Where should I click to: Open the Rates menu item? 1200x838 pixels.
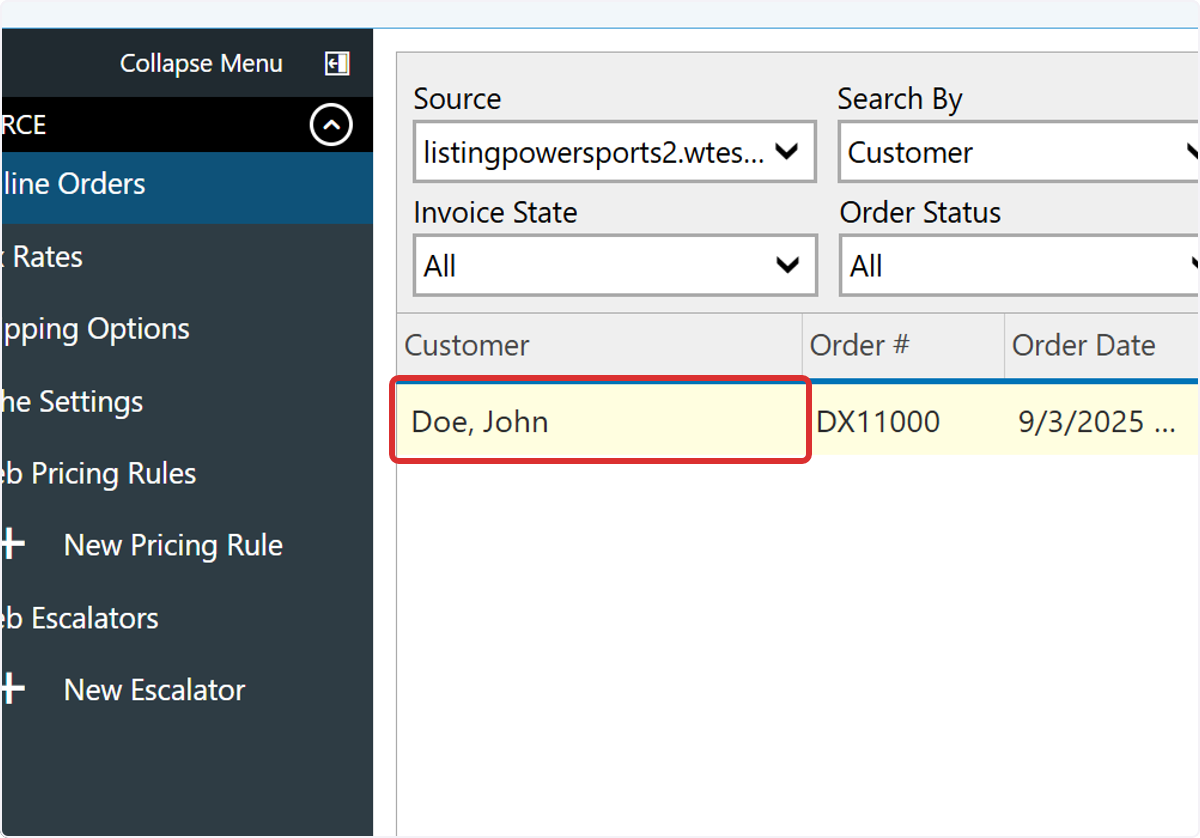click(186, 257)
